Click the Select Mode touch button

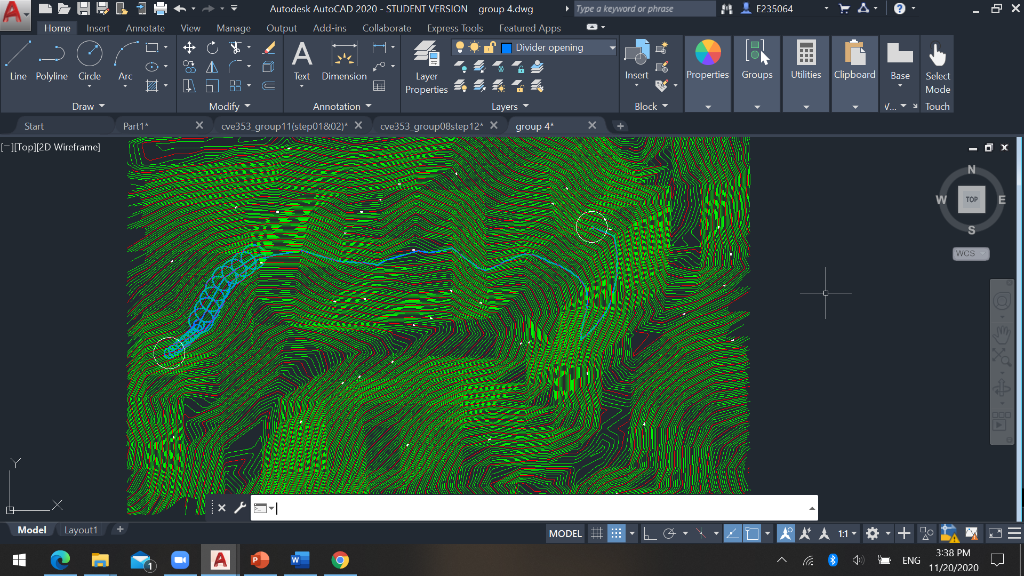tap(937, 67)
